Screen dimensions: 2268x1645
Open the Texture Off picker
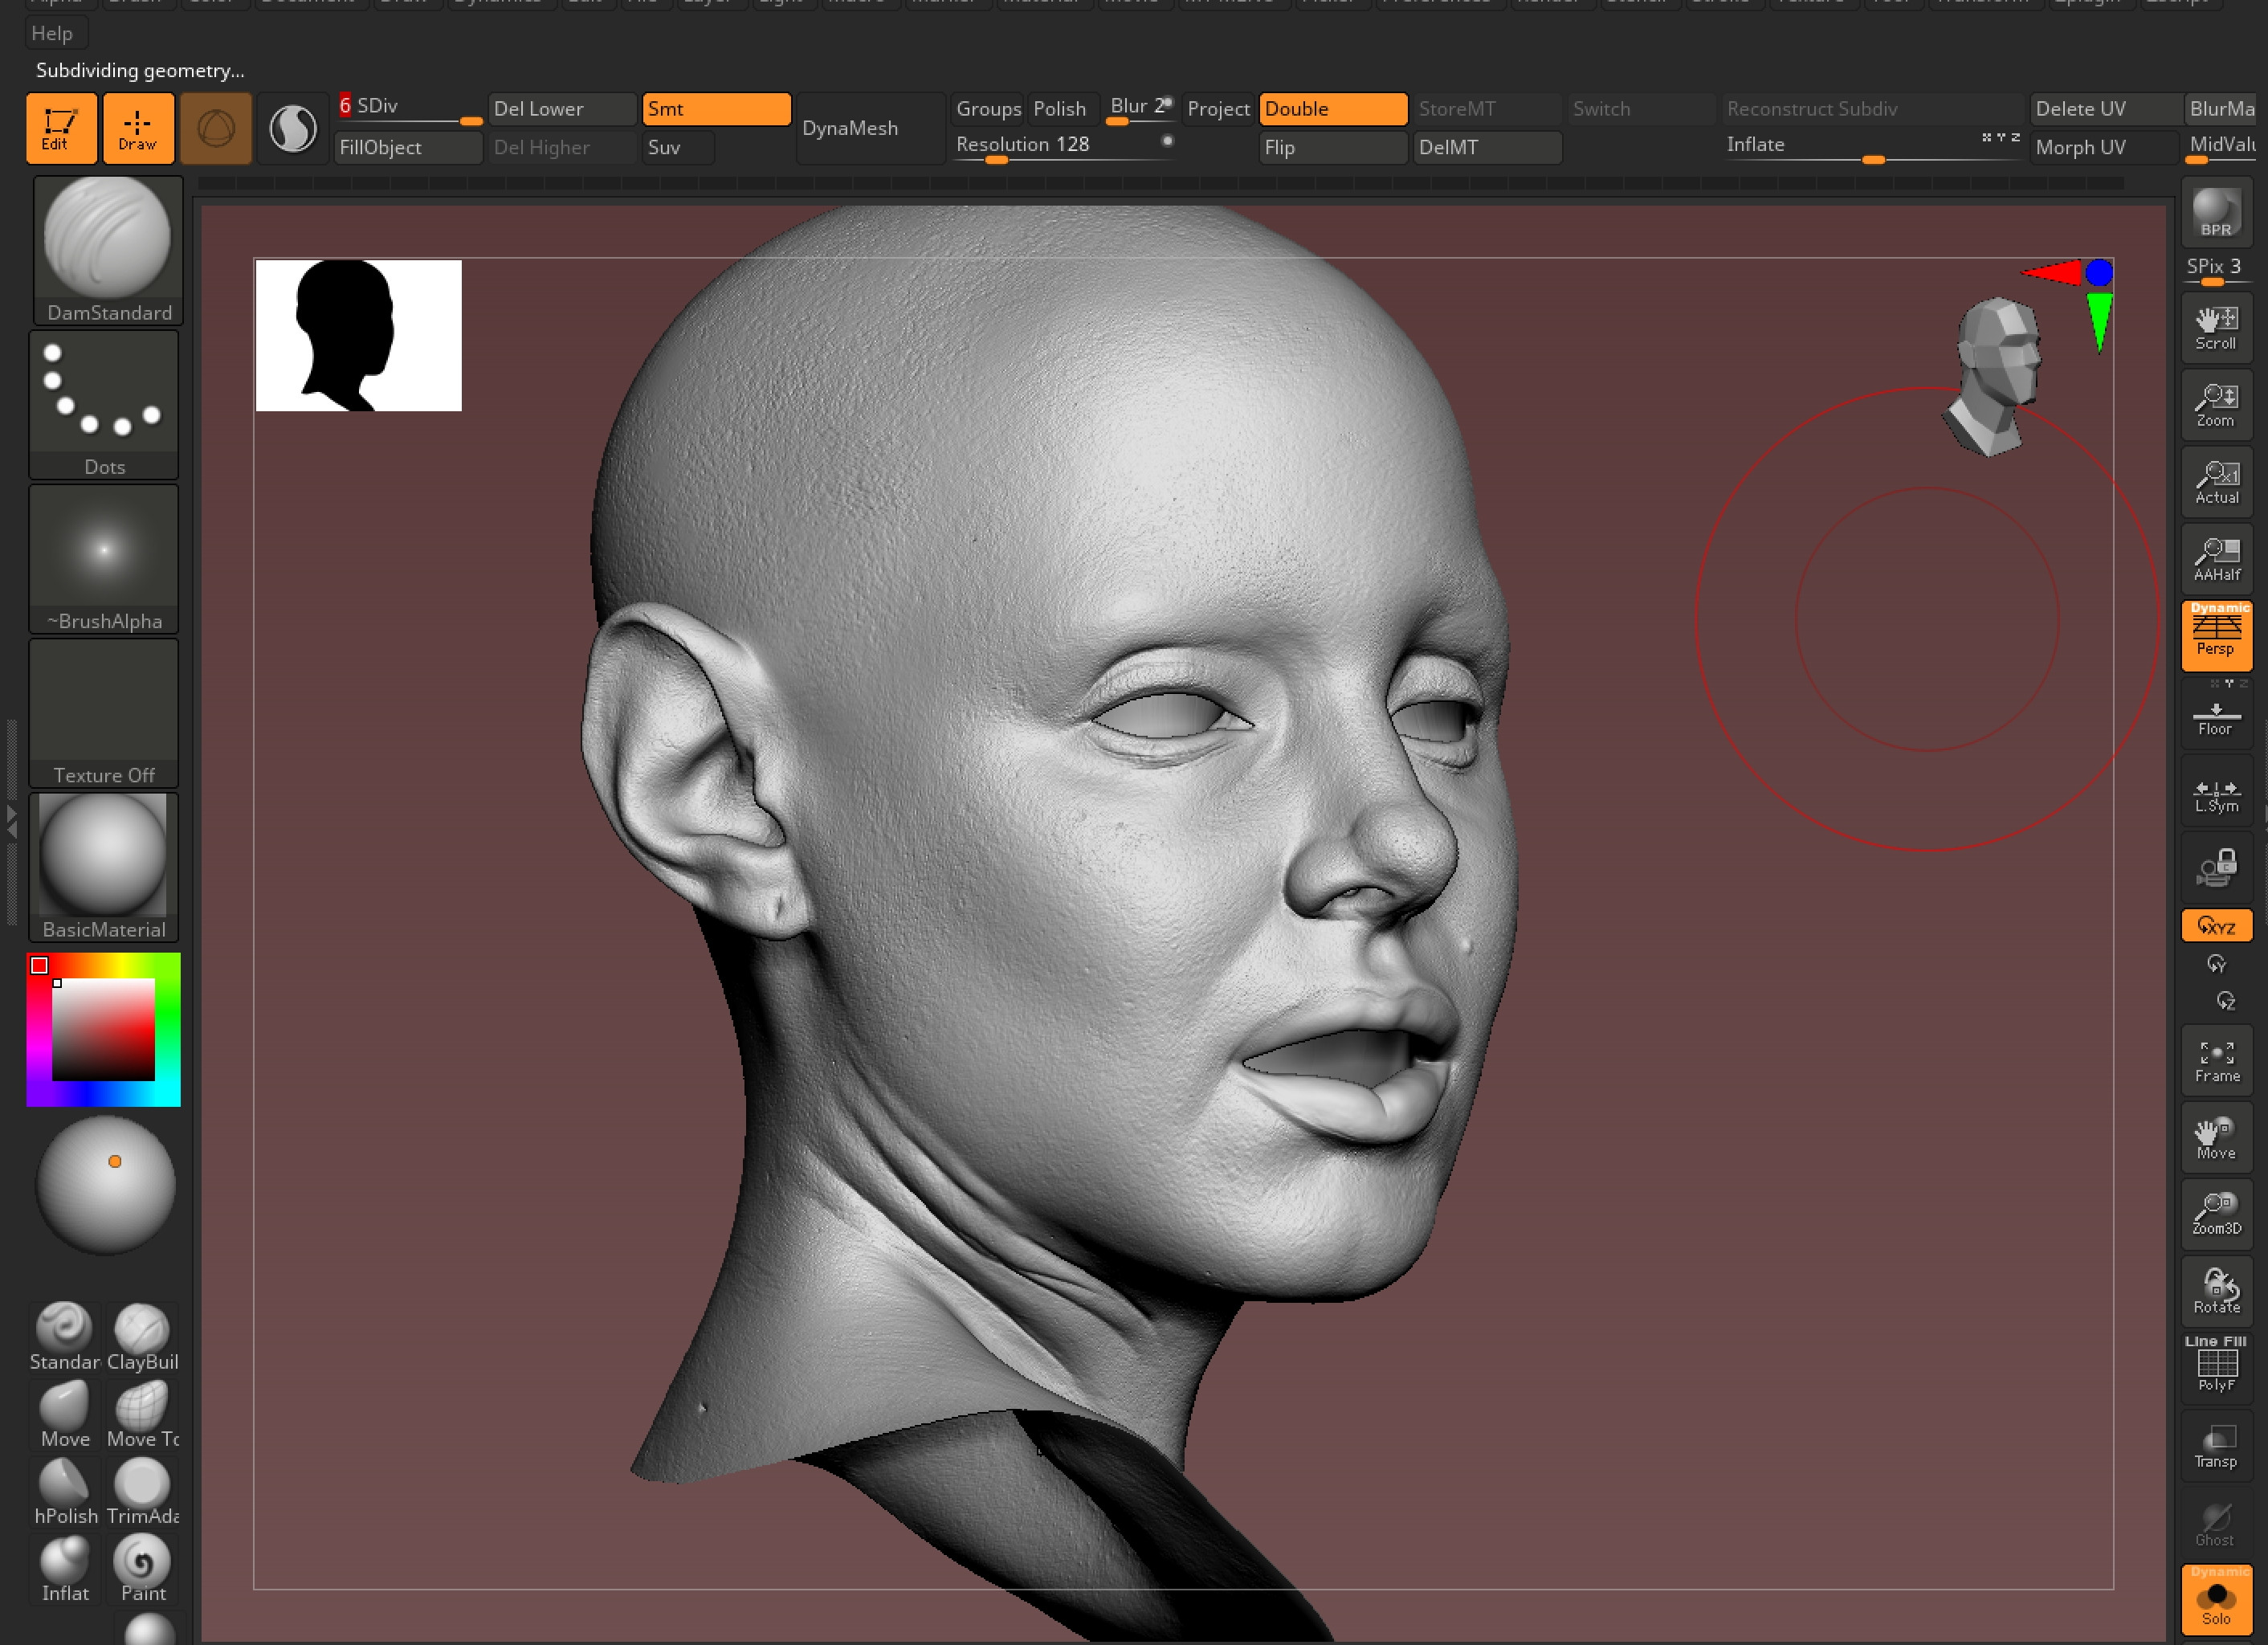(104, 713)
